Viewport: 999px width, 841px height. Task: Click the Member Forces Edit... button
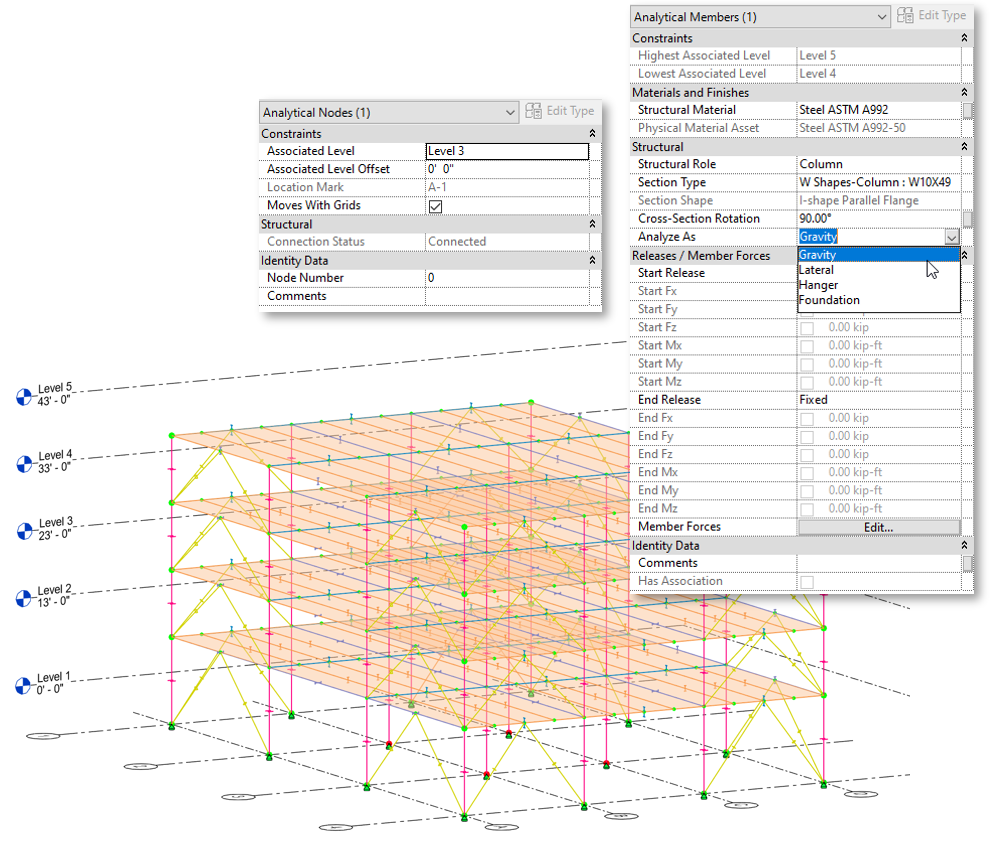pos(879,528)
